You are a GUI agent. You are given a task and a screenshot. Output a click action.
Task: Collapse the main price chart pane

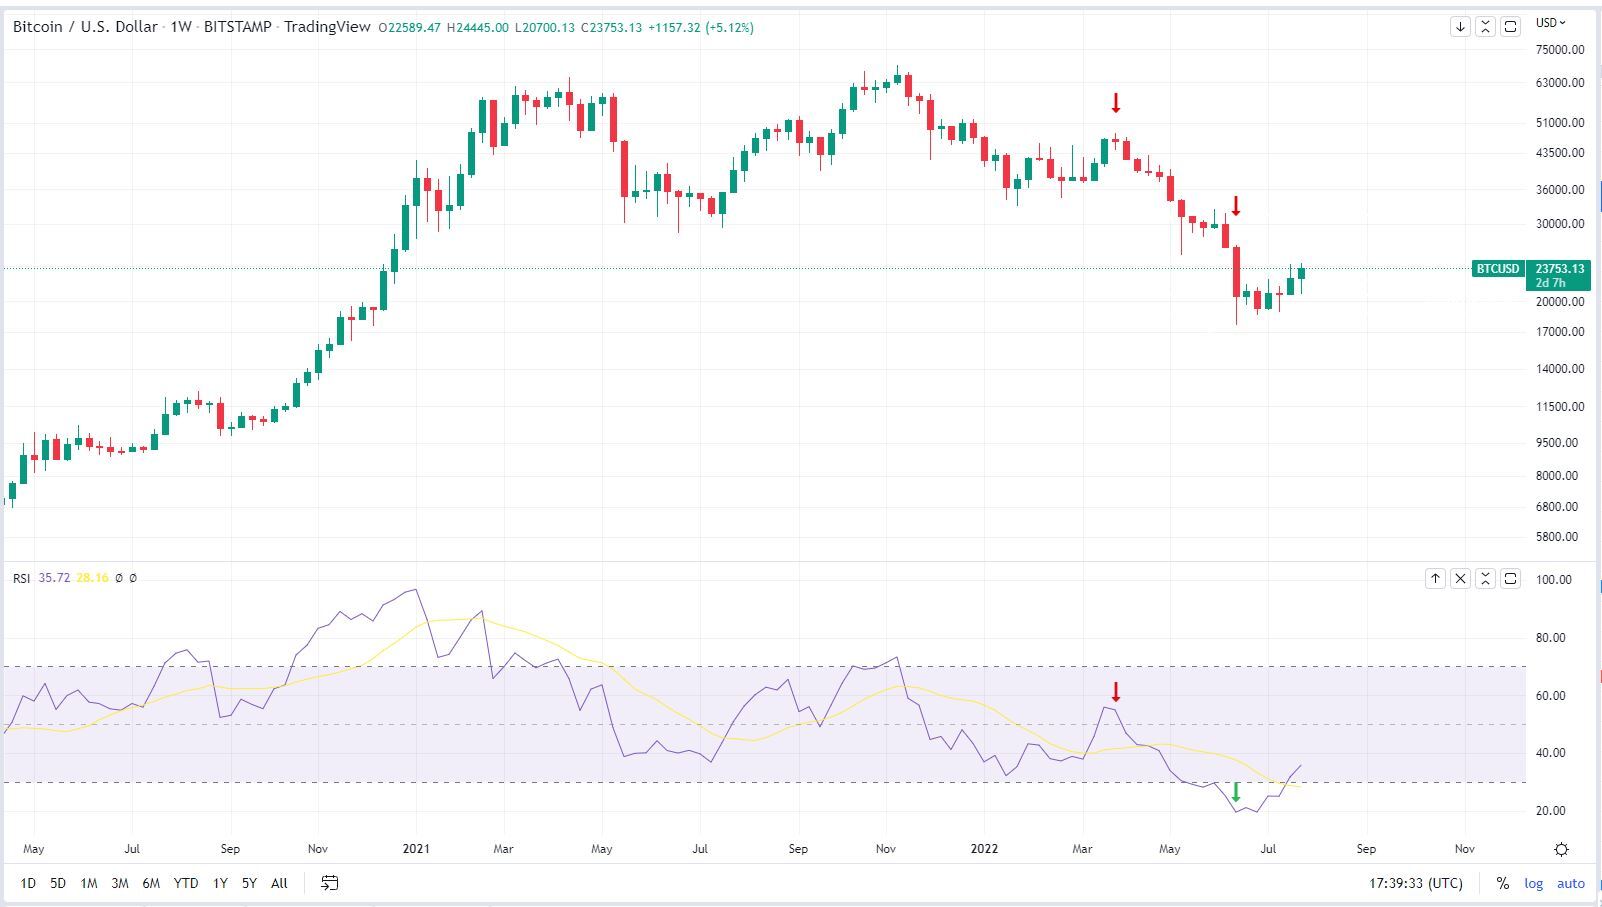(x=1485, y=27)
